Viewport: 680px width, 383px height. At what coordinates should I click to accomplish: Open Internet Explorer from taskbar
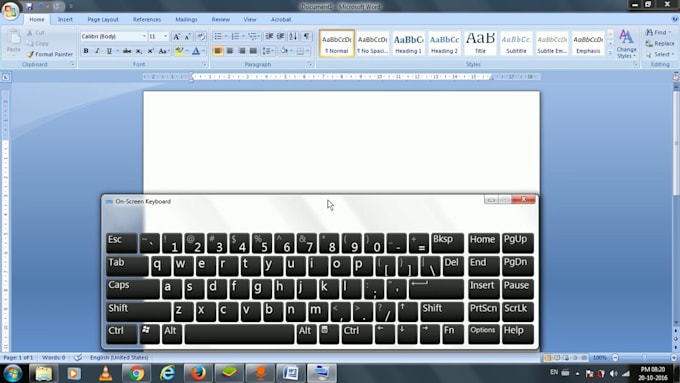click(167, 373)
